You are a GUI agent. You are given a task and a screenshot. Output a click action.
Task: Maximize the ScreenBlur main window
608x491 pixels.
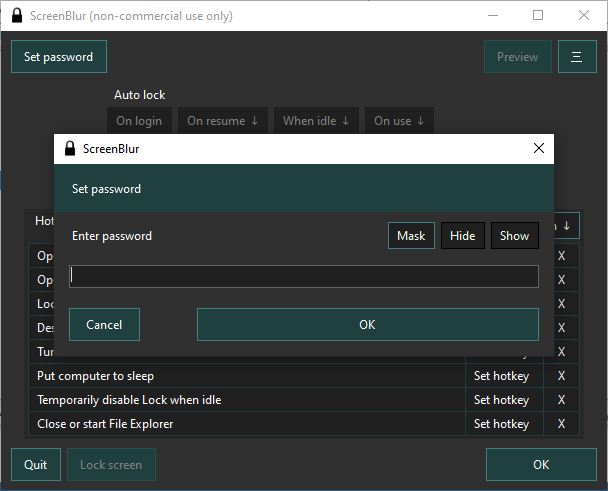538,16
